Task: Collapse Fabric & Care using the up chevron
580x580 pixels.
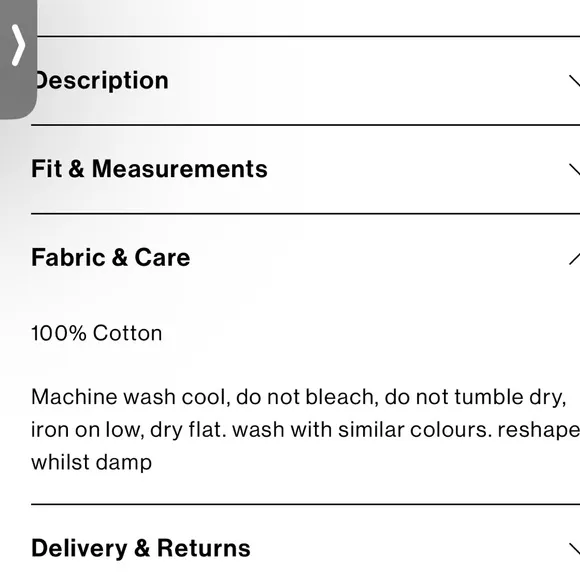Action: 574,258
